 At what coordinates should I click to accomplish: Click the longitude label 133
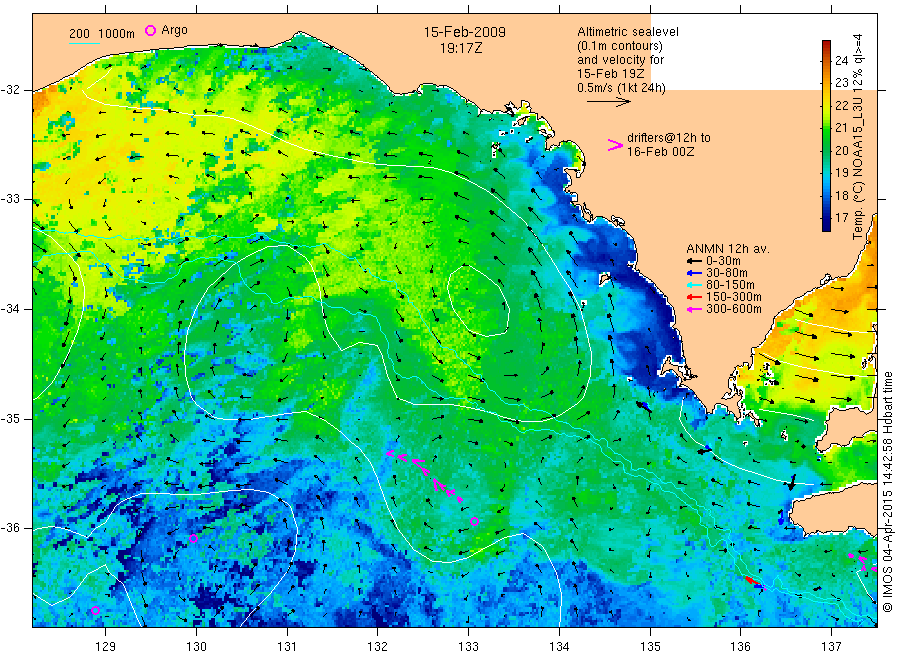click(468, 647)
